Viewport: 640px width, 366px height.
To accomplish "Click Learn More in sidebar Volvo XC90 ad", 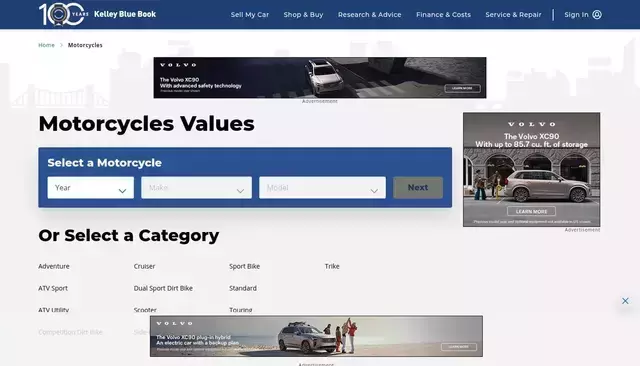I will 531,211.
